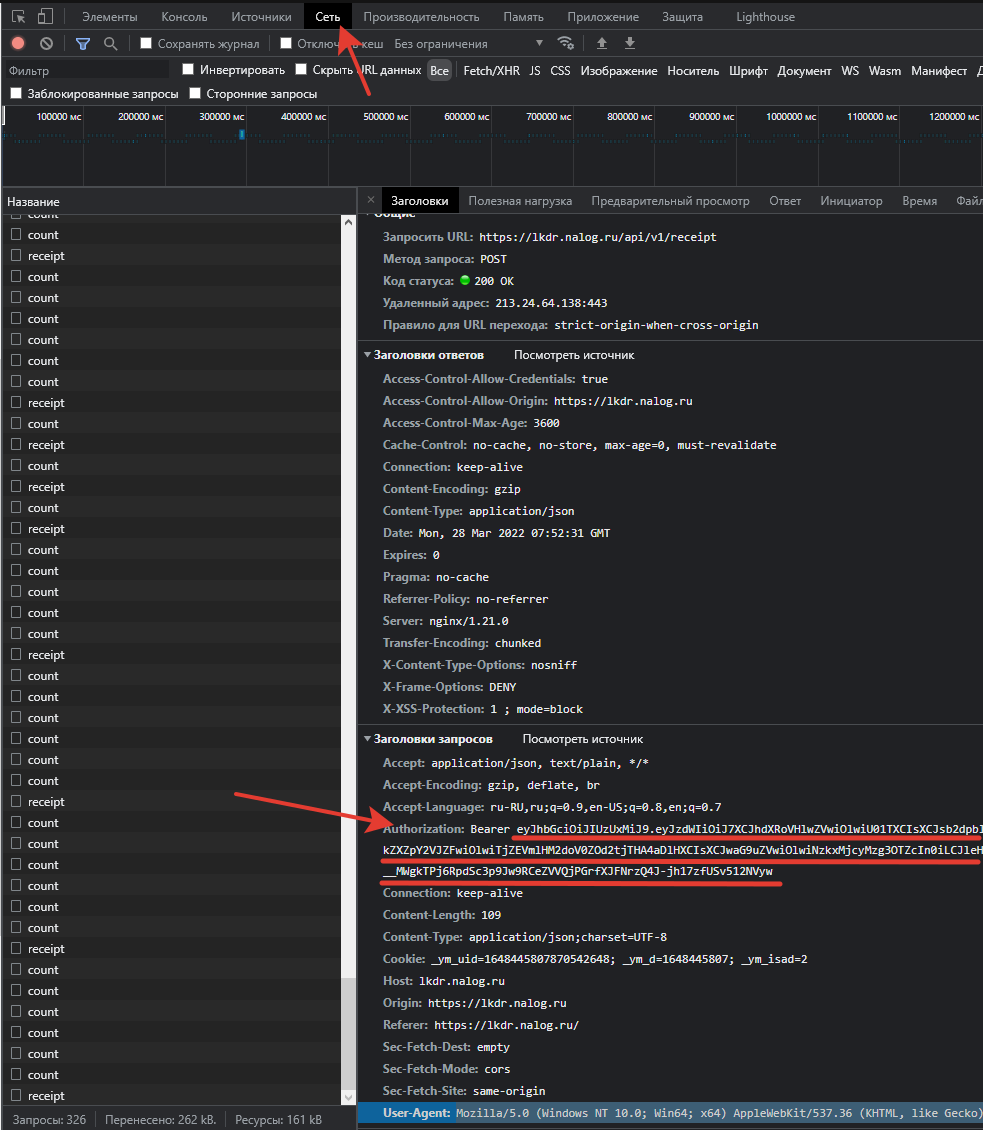Click the import HAR upload arrow
Screen dimensions: 984x1130
click(602, 44)
